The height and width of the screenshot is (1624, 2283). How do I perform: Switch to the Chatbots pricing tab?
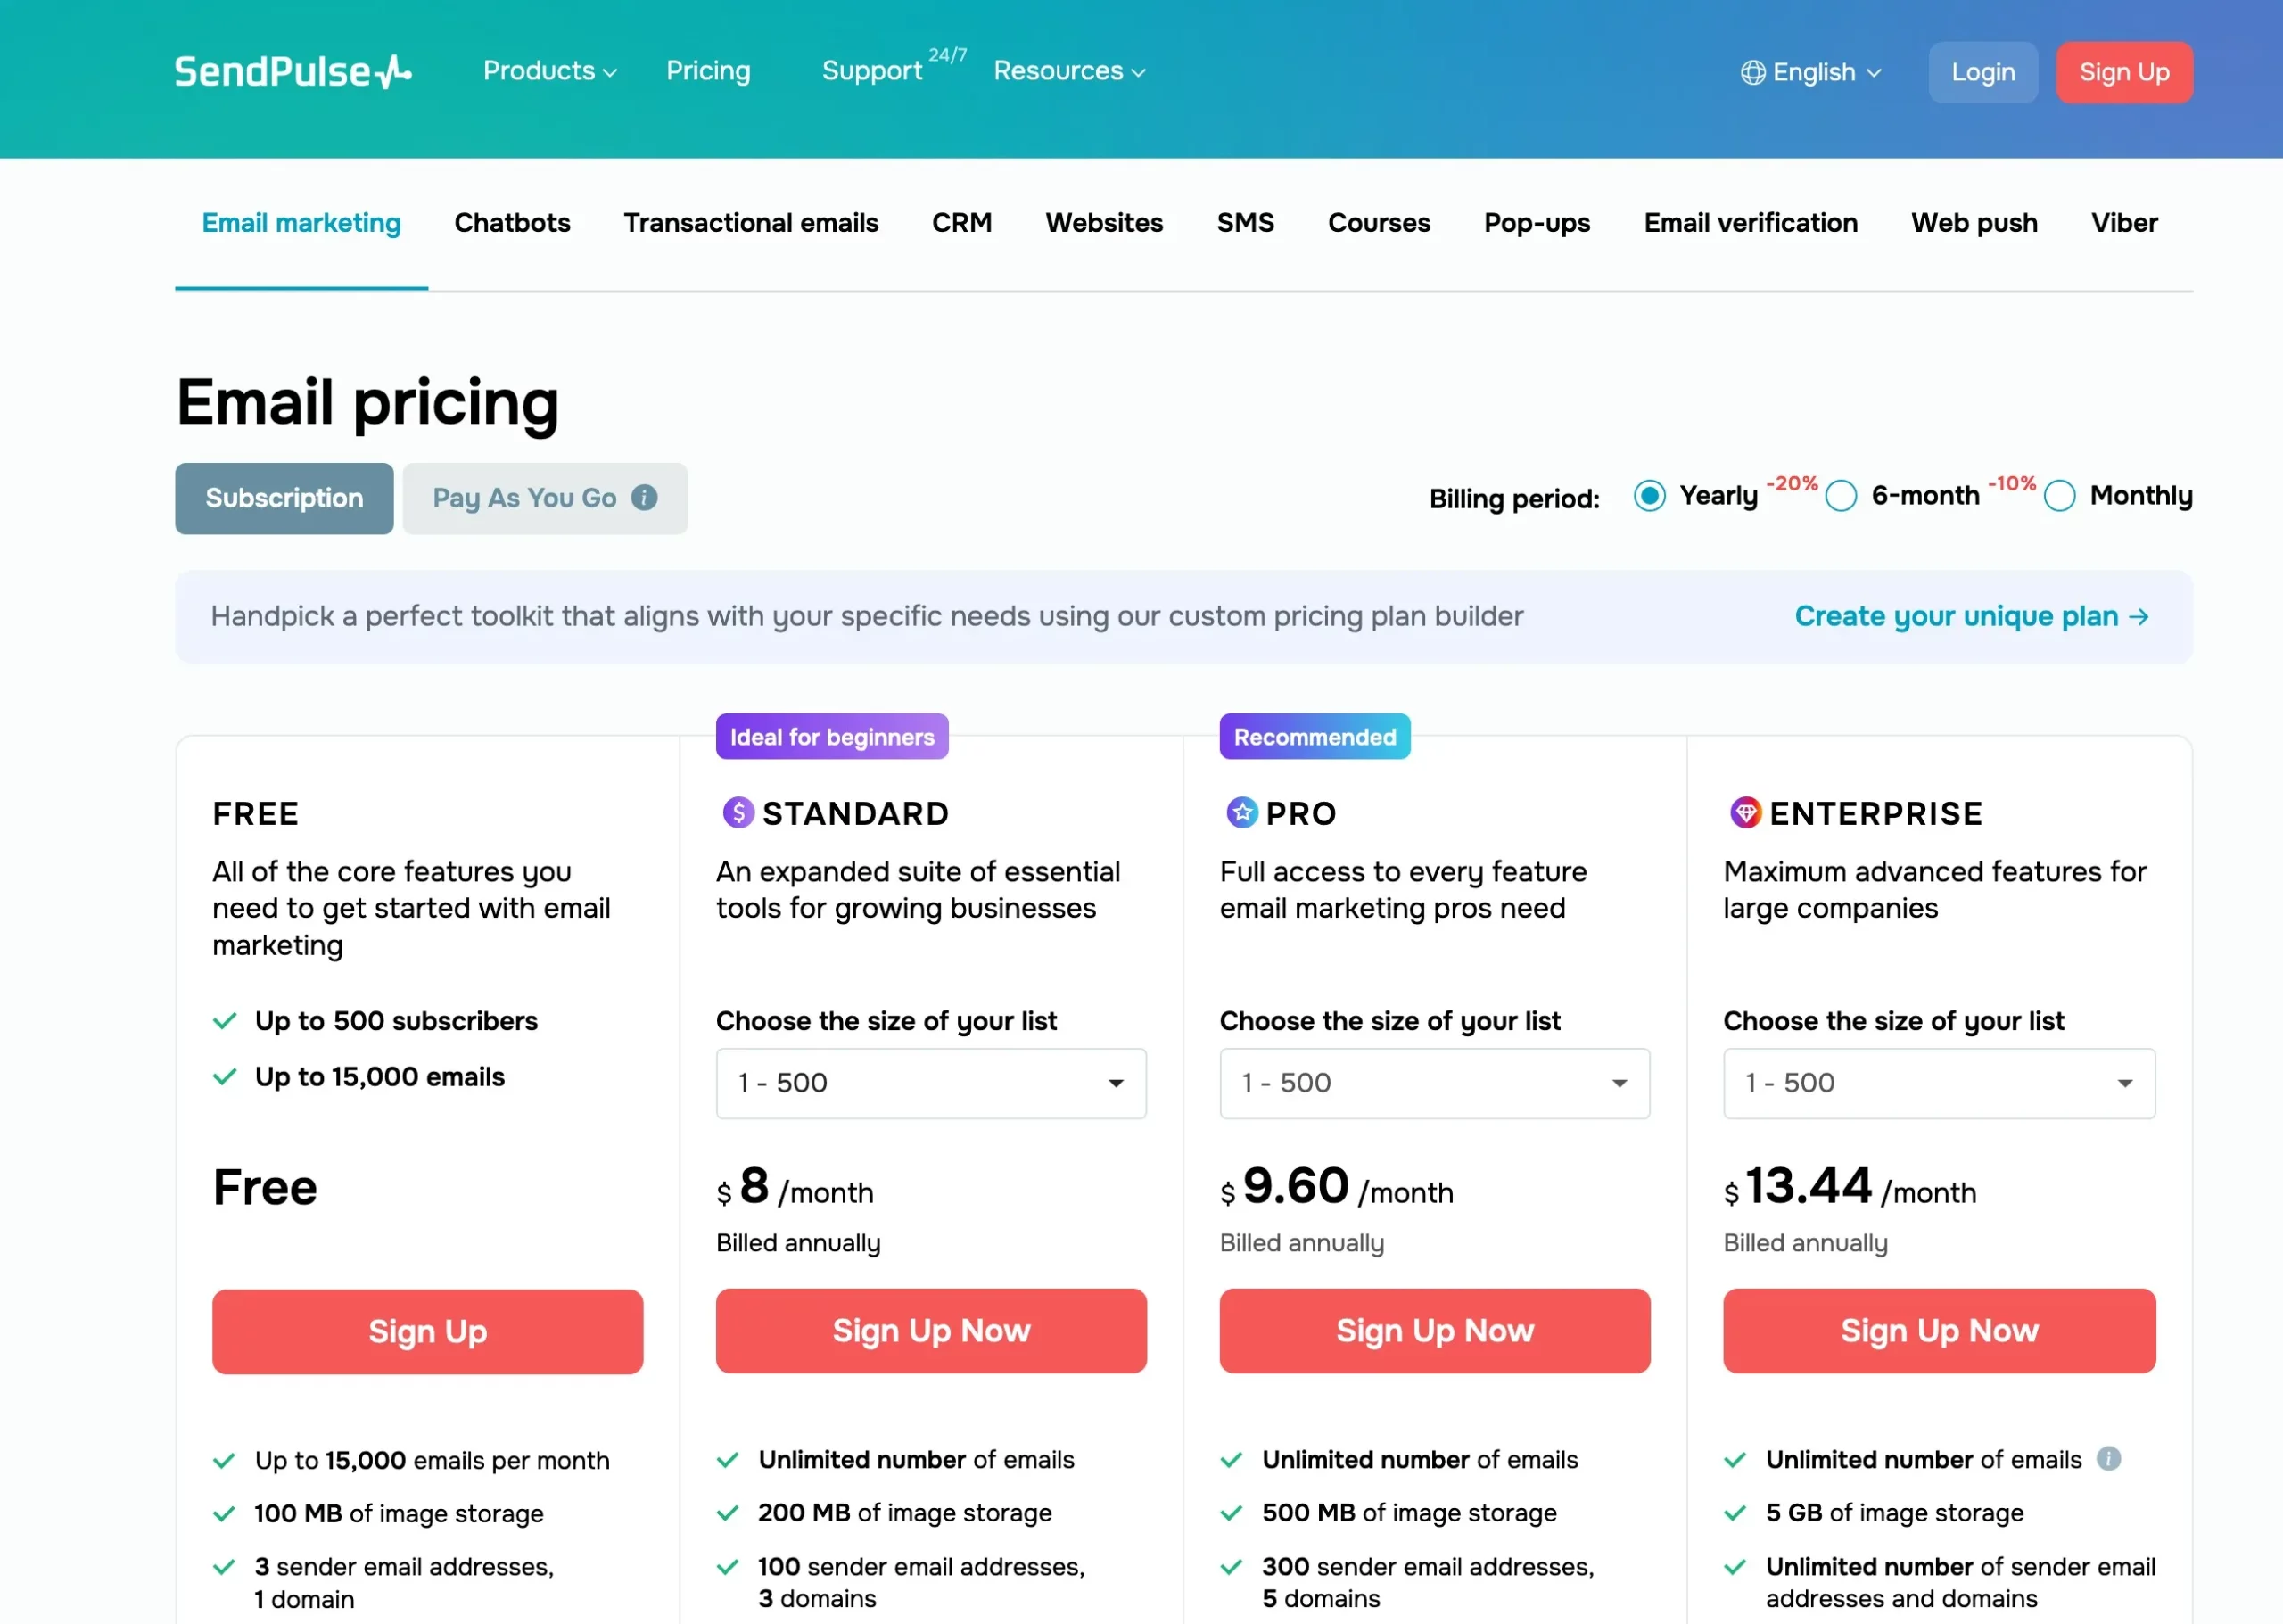click(x=511, y=223)
